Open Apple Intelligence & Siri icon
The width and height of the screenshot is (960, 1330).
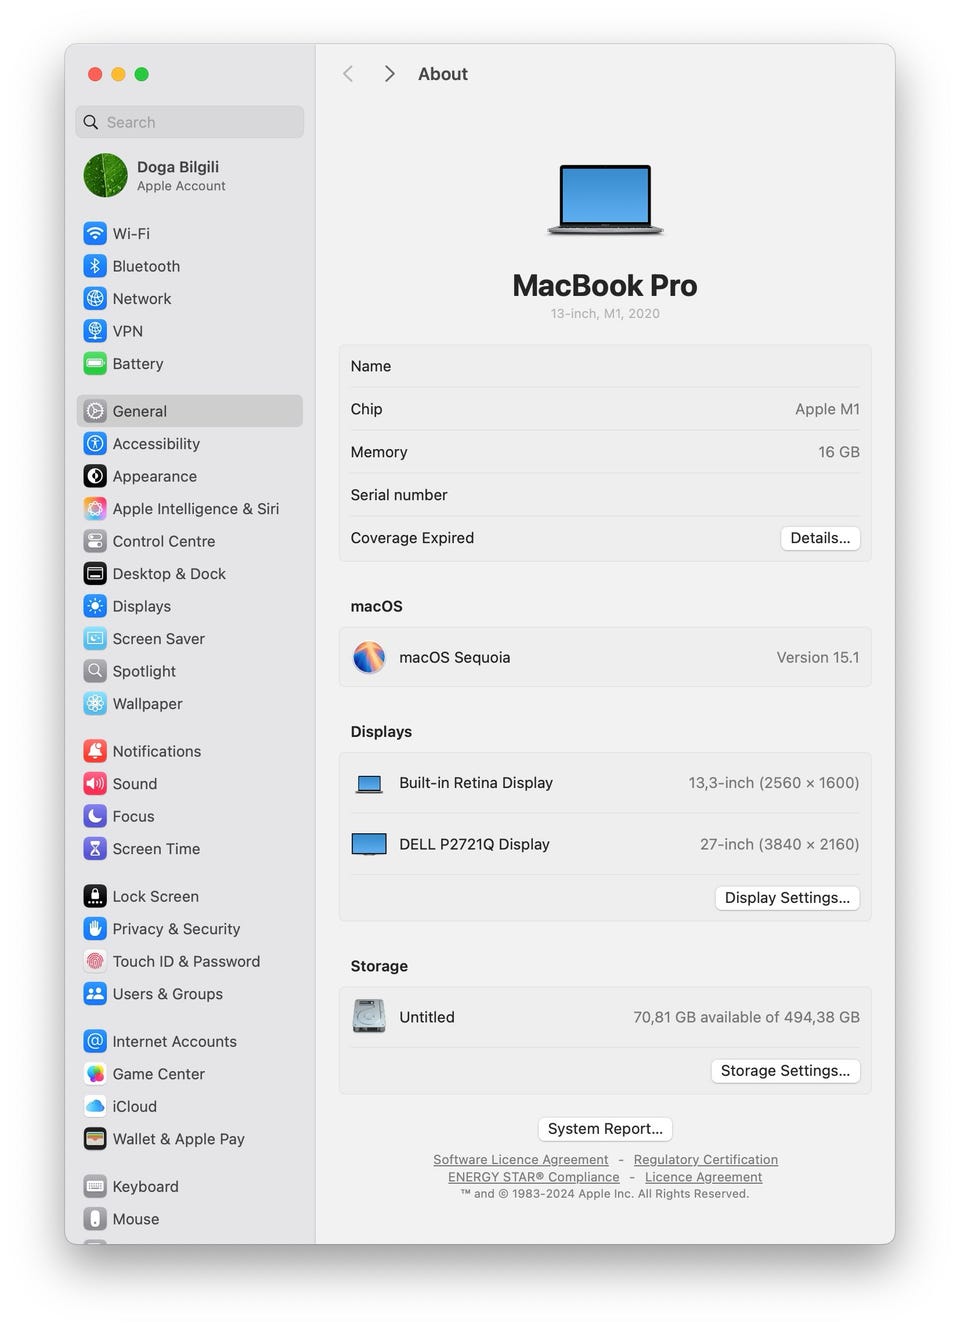[95, 508]
